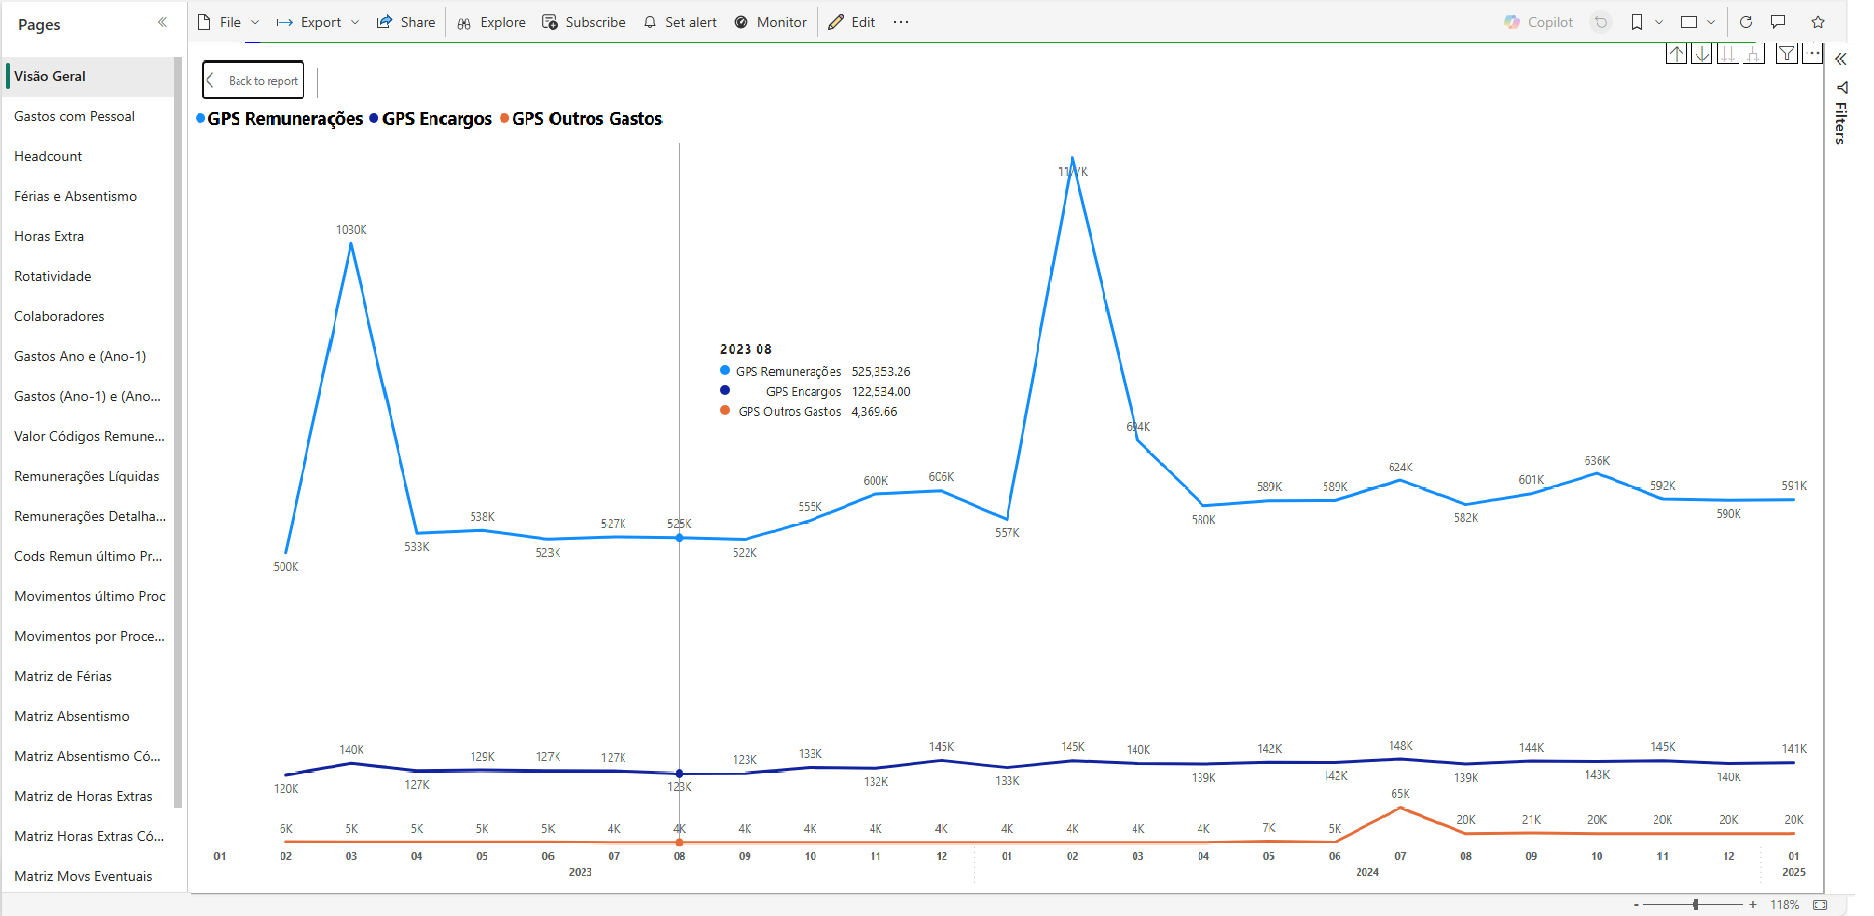Refresh the report visuals

click(x=1746, y=22)
